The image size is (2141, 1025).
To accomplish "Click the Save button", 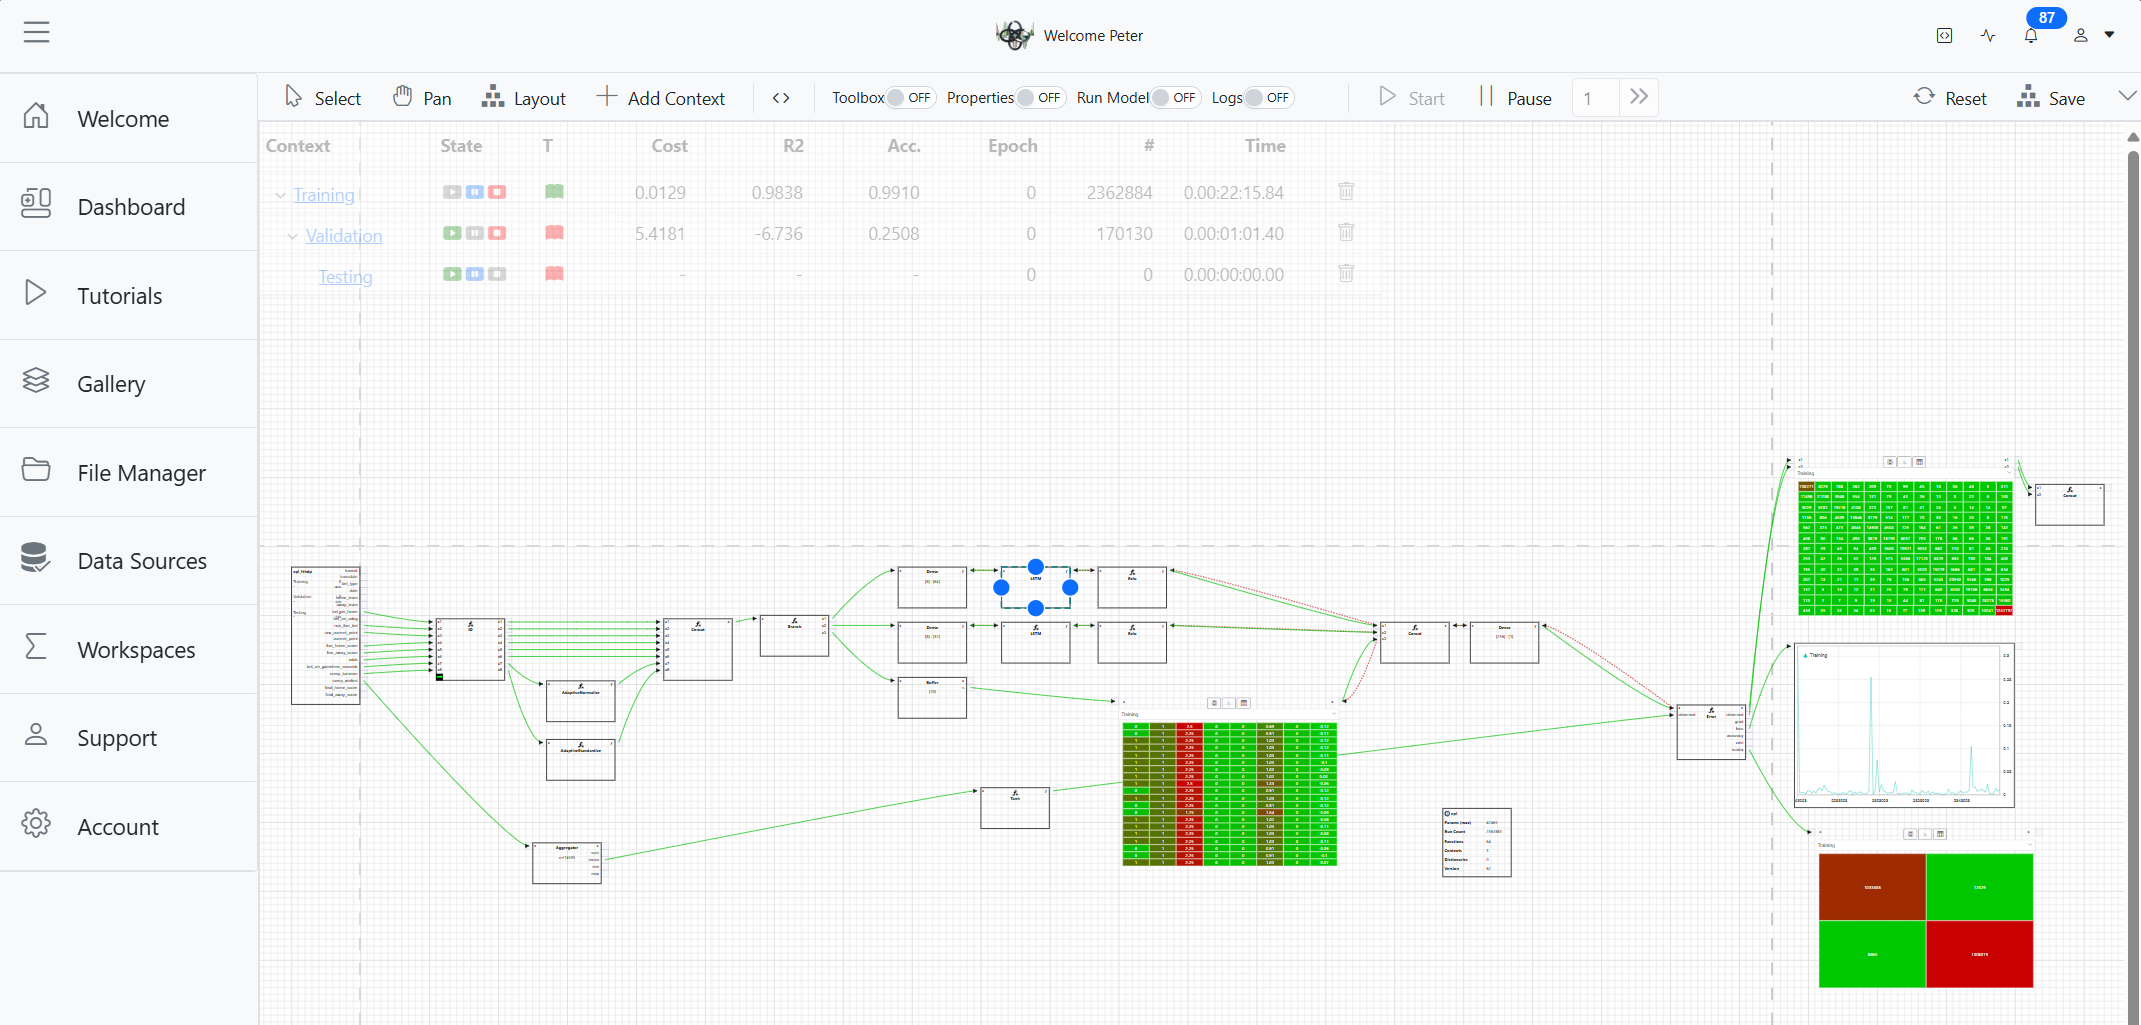I will click(2051, 98).
